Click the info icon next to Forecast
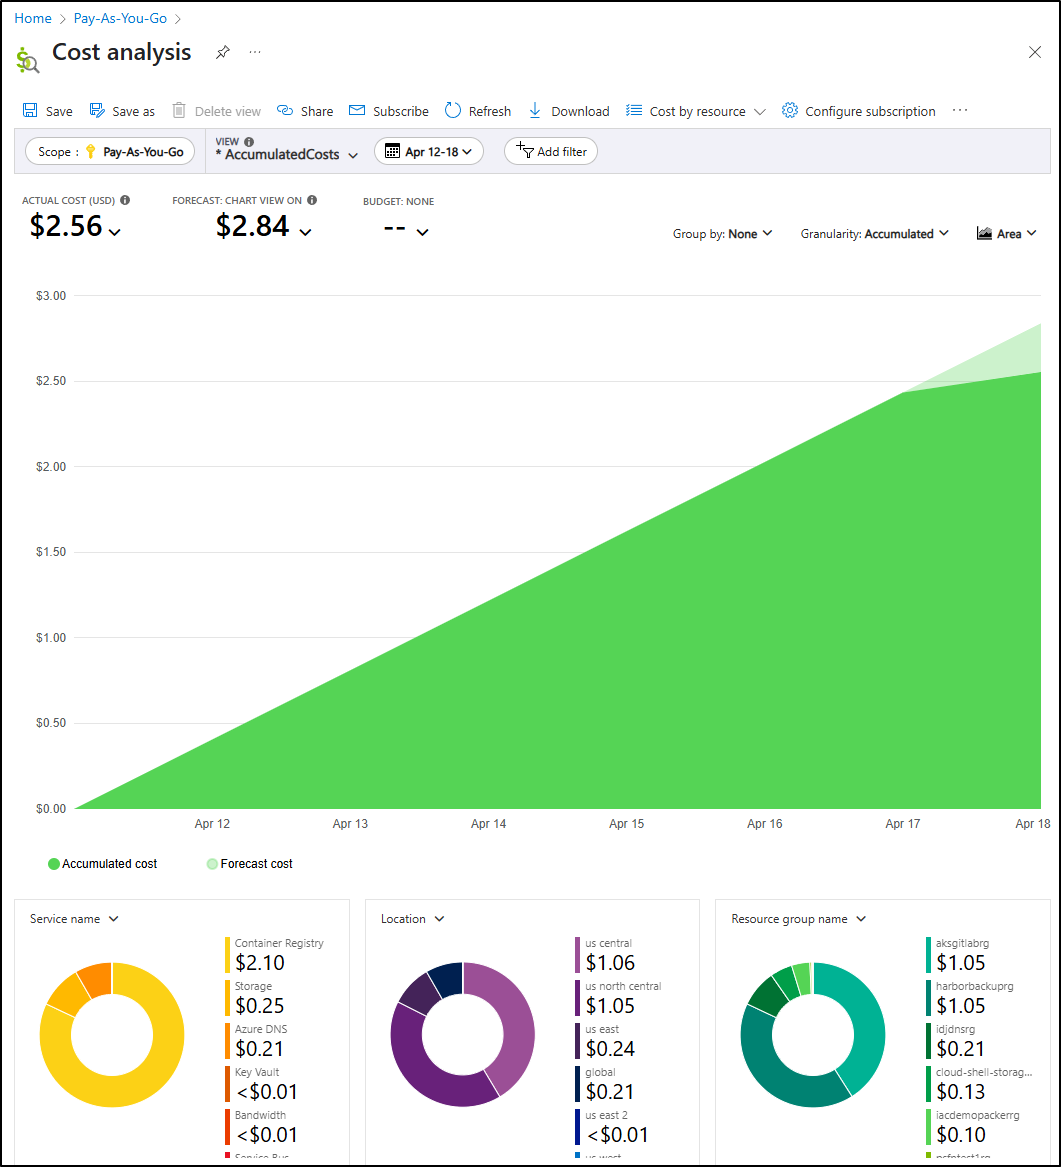Screen dimensions: 1061x1167 (x=312, y=200)
